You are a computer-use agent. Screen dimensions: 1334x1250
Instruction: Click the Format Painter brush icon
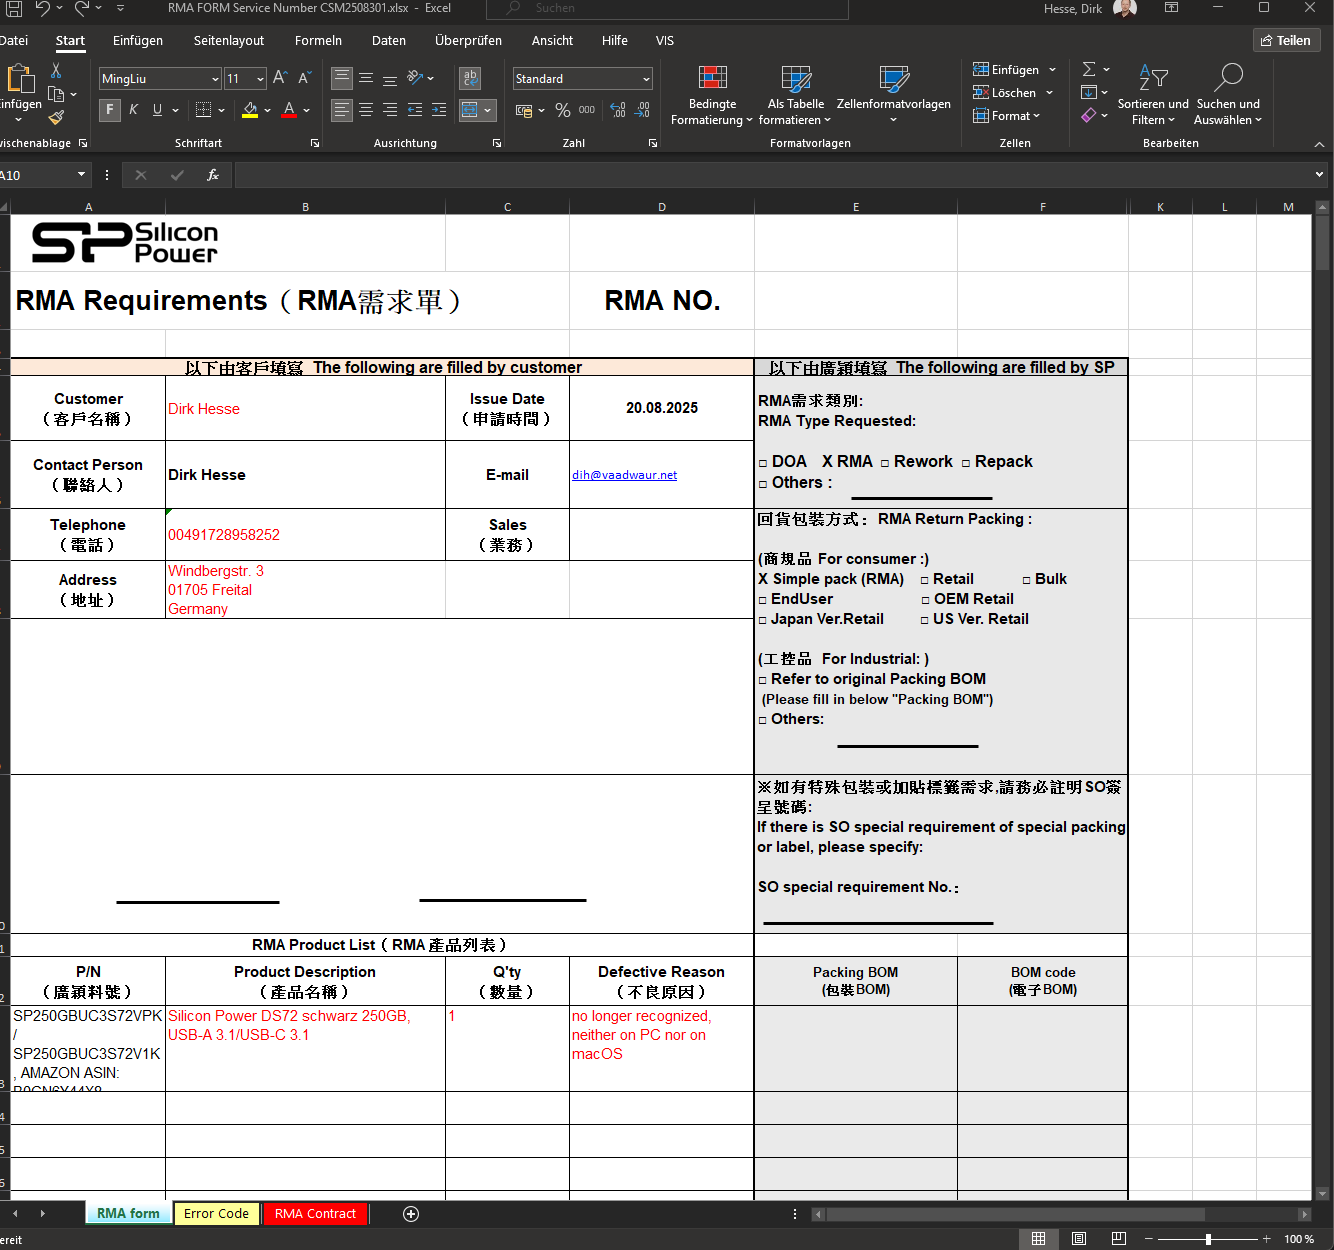tap(56, 118)
